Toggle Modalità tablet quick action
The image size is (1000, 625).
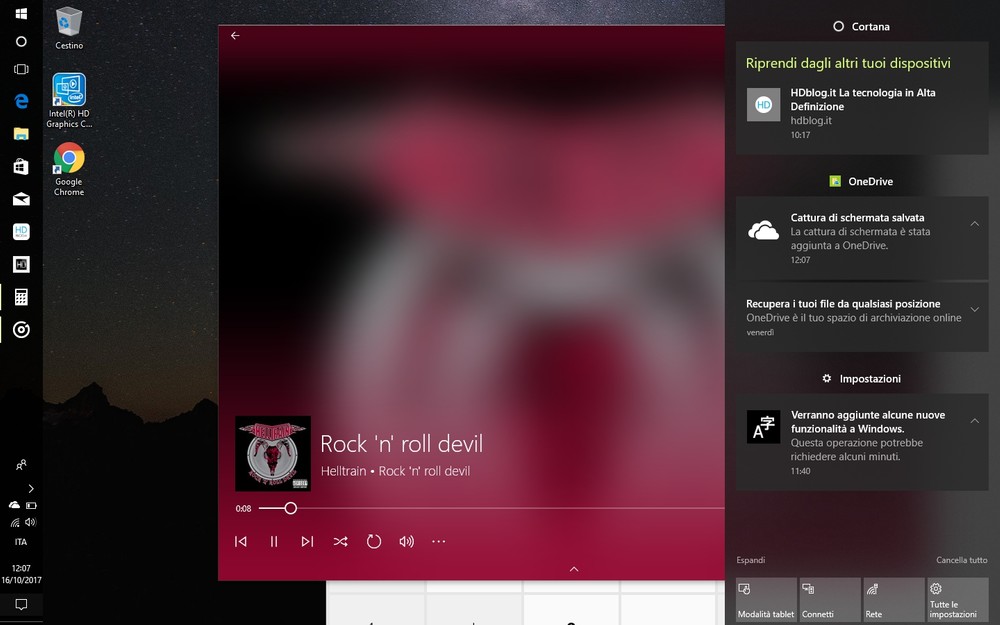pos(766,600)
